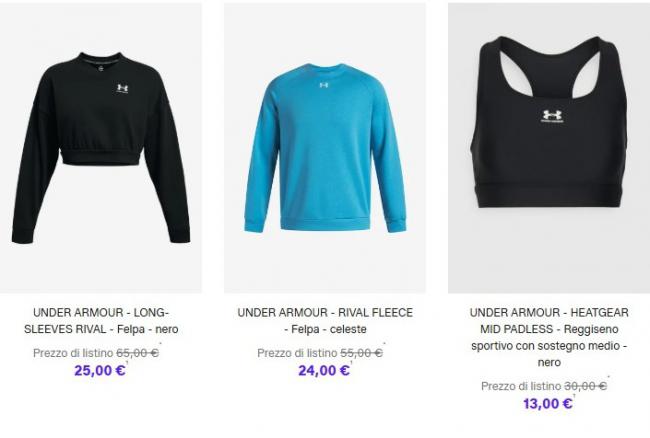Select the 24,00 € sale price

pyautogui.click(x=324, y=370)
